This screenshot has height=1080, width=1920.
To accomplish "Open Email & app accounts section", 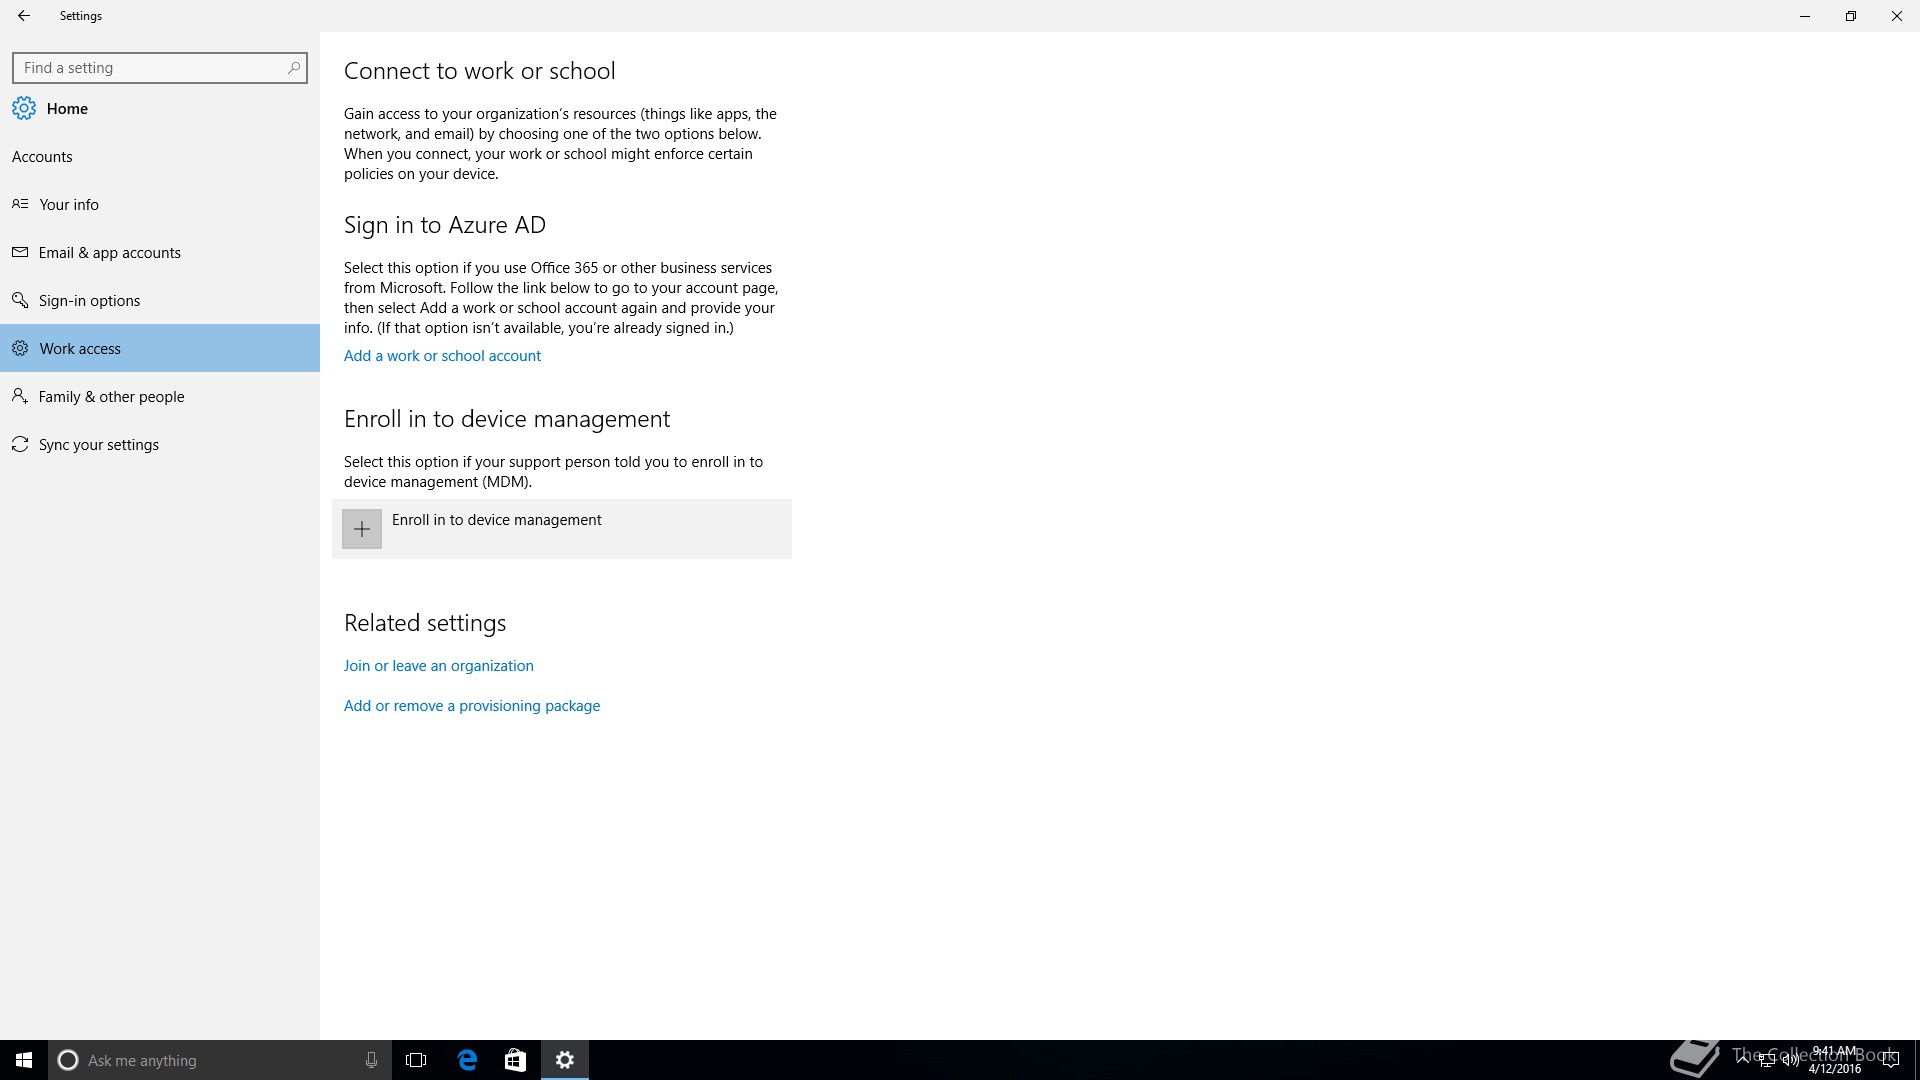I will [x=110, y=252].
